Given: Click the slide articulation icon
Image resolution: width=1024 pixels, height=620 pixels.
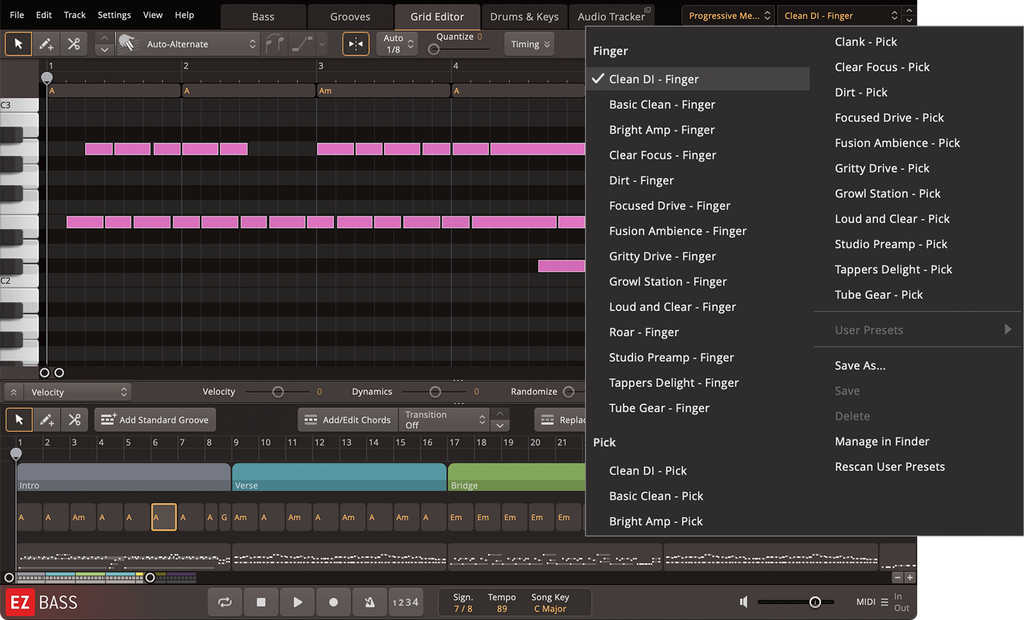Looking at the screenshot, I should point(302,44).
